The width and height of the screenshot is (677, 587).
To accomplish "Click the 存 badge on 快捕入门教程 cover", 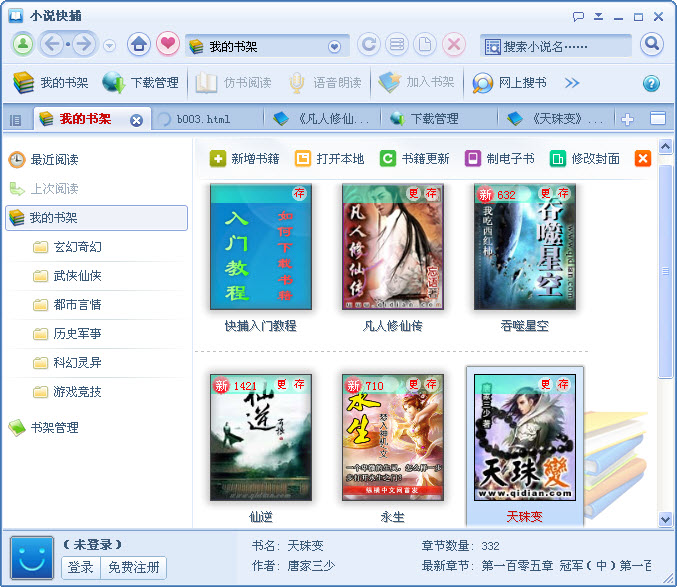I will (299, 193).
